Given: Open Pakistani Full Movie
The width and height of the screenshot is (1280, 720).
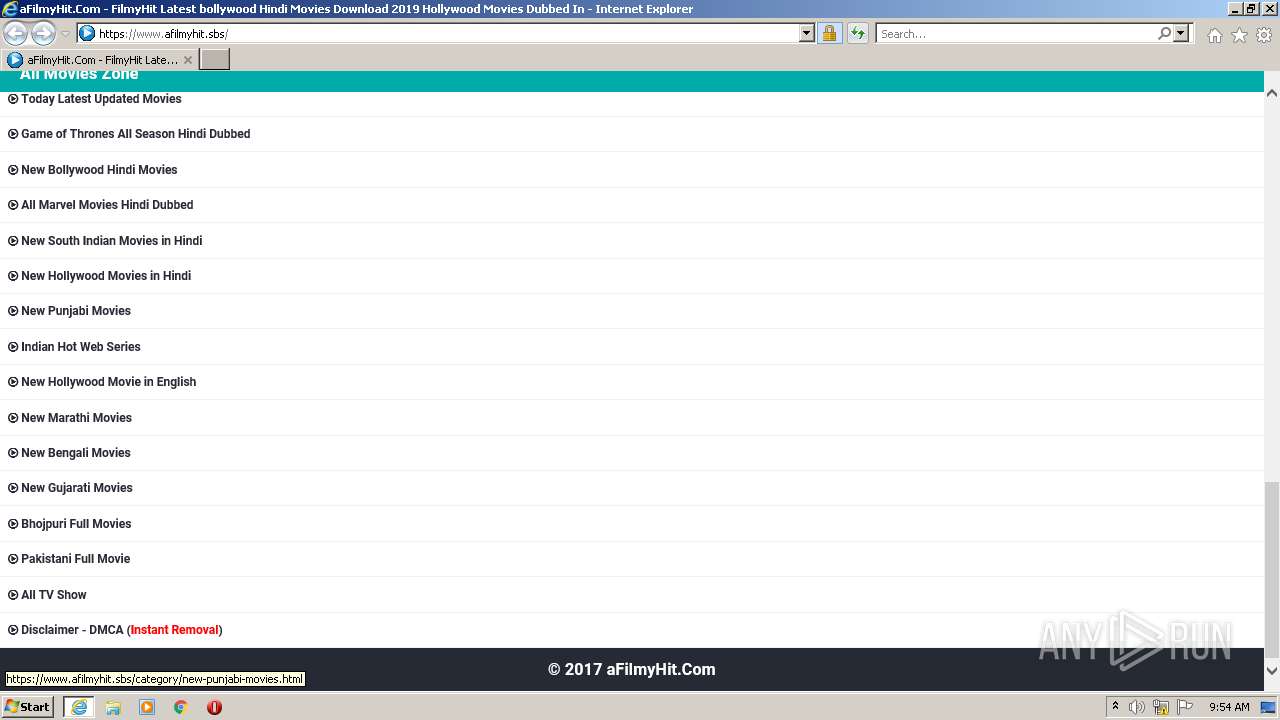Looking at the screenshot, I should tap(76, 559).
